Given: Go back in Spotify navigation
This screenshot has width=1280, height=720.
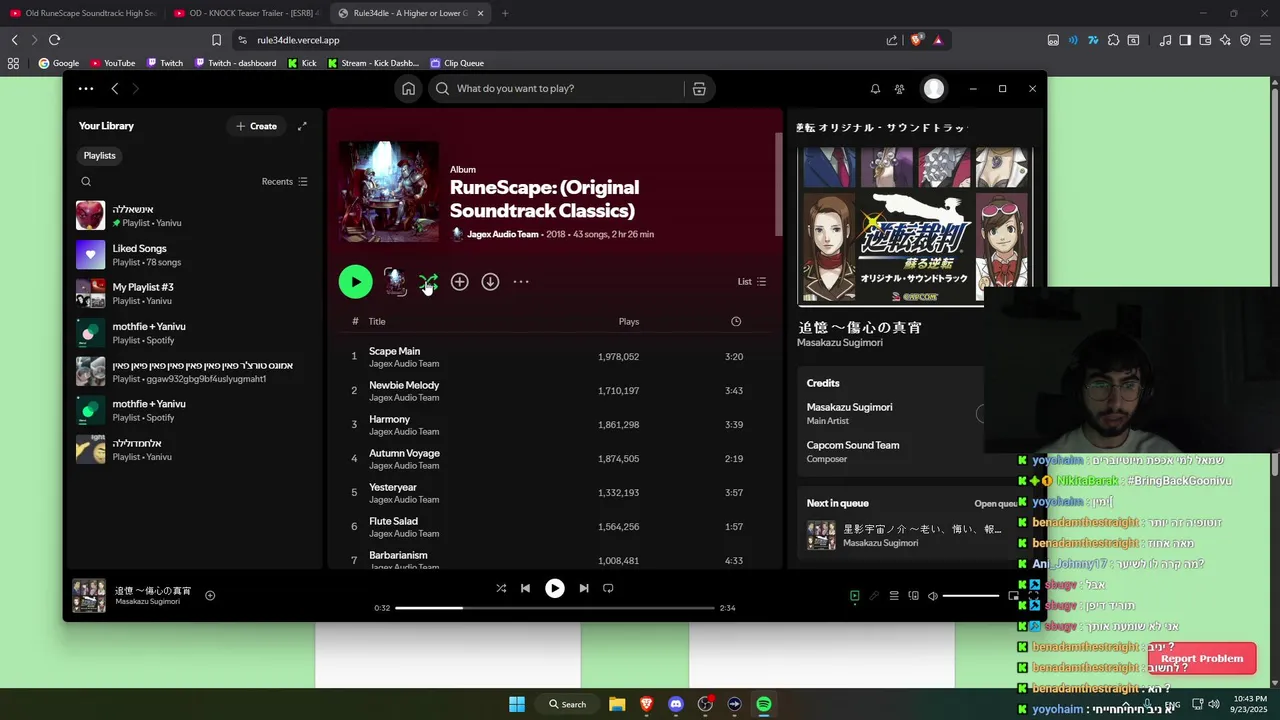Looking at the screenshot, I should (x=115, y=89).
